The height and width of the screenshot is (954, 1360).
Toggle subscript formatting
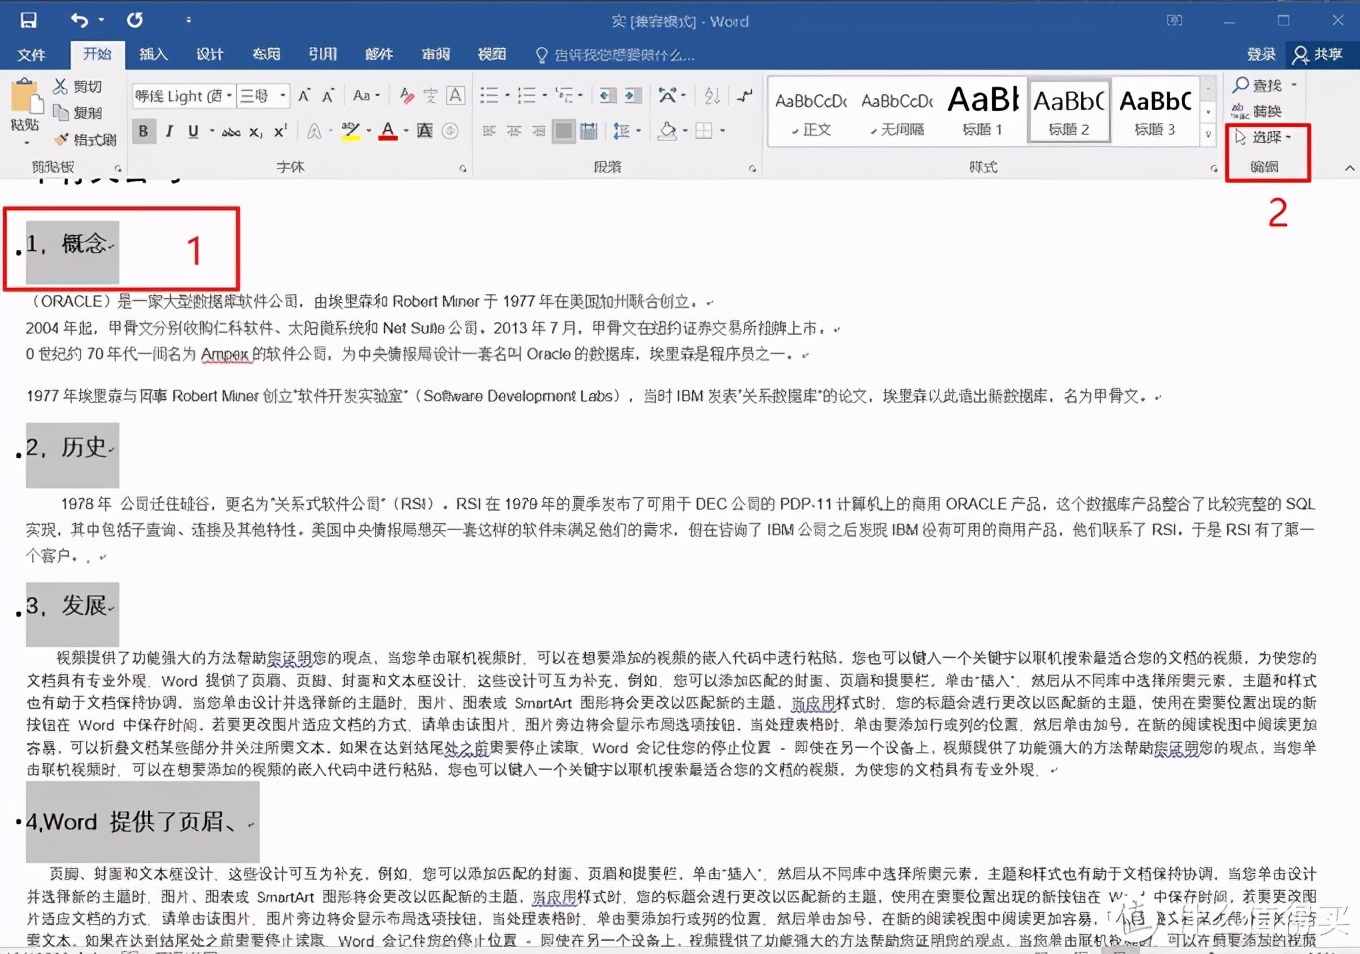(x=256, y=131)
